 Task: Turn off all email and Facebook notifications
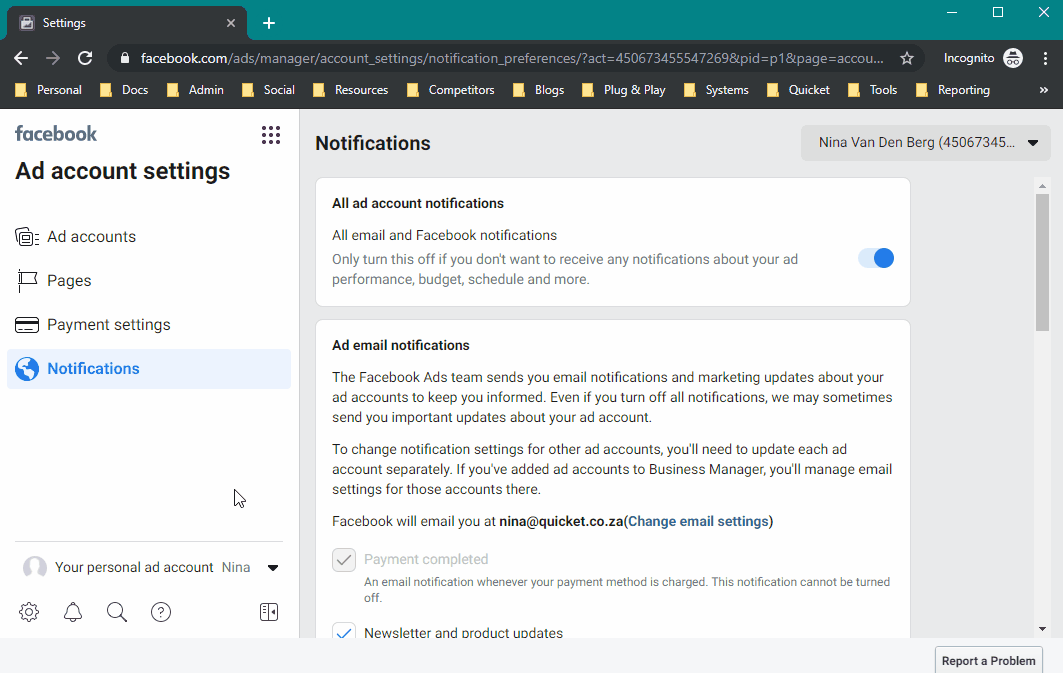tap(876, 258)
